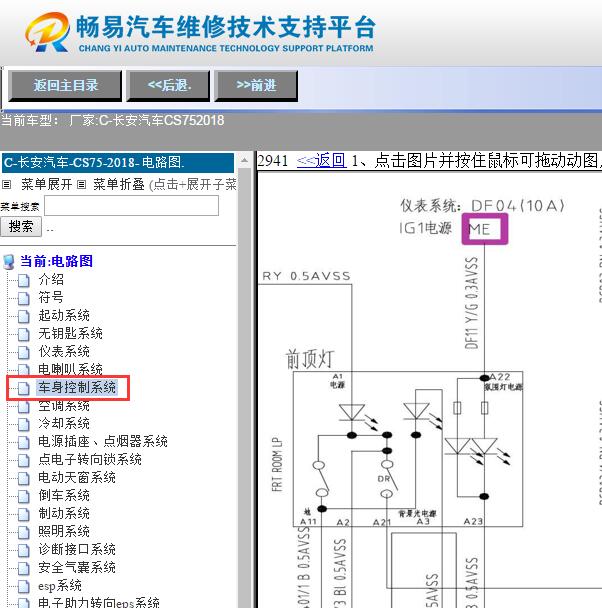Select 安全气囊系统 in the tree
Viewport: 602px width, 608px height.
pos(77,568)
